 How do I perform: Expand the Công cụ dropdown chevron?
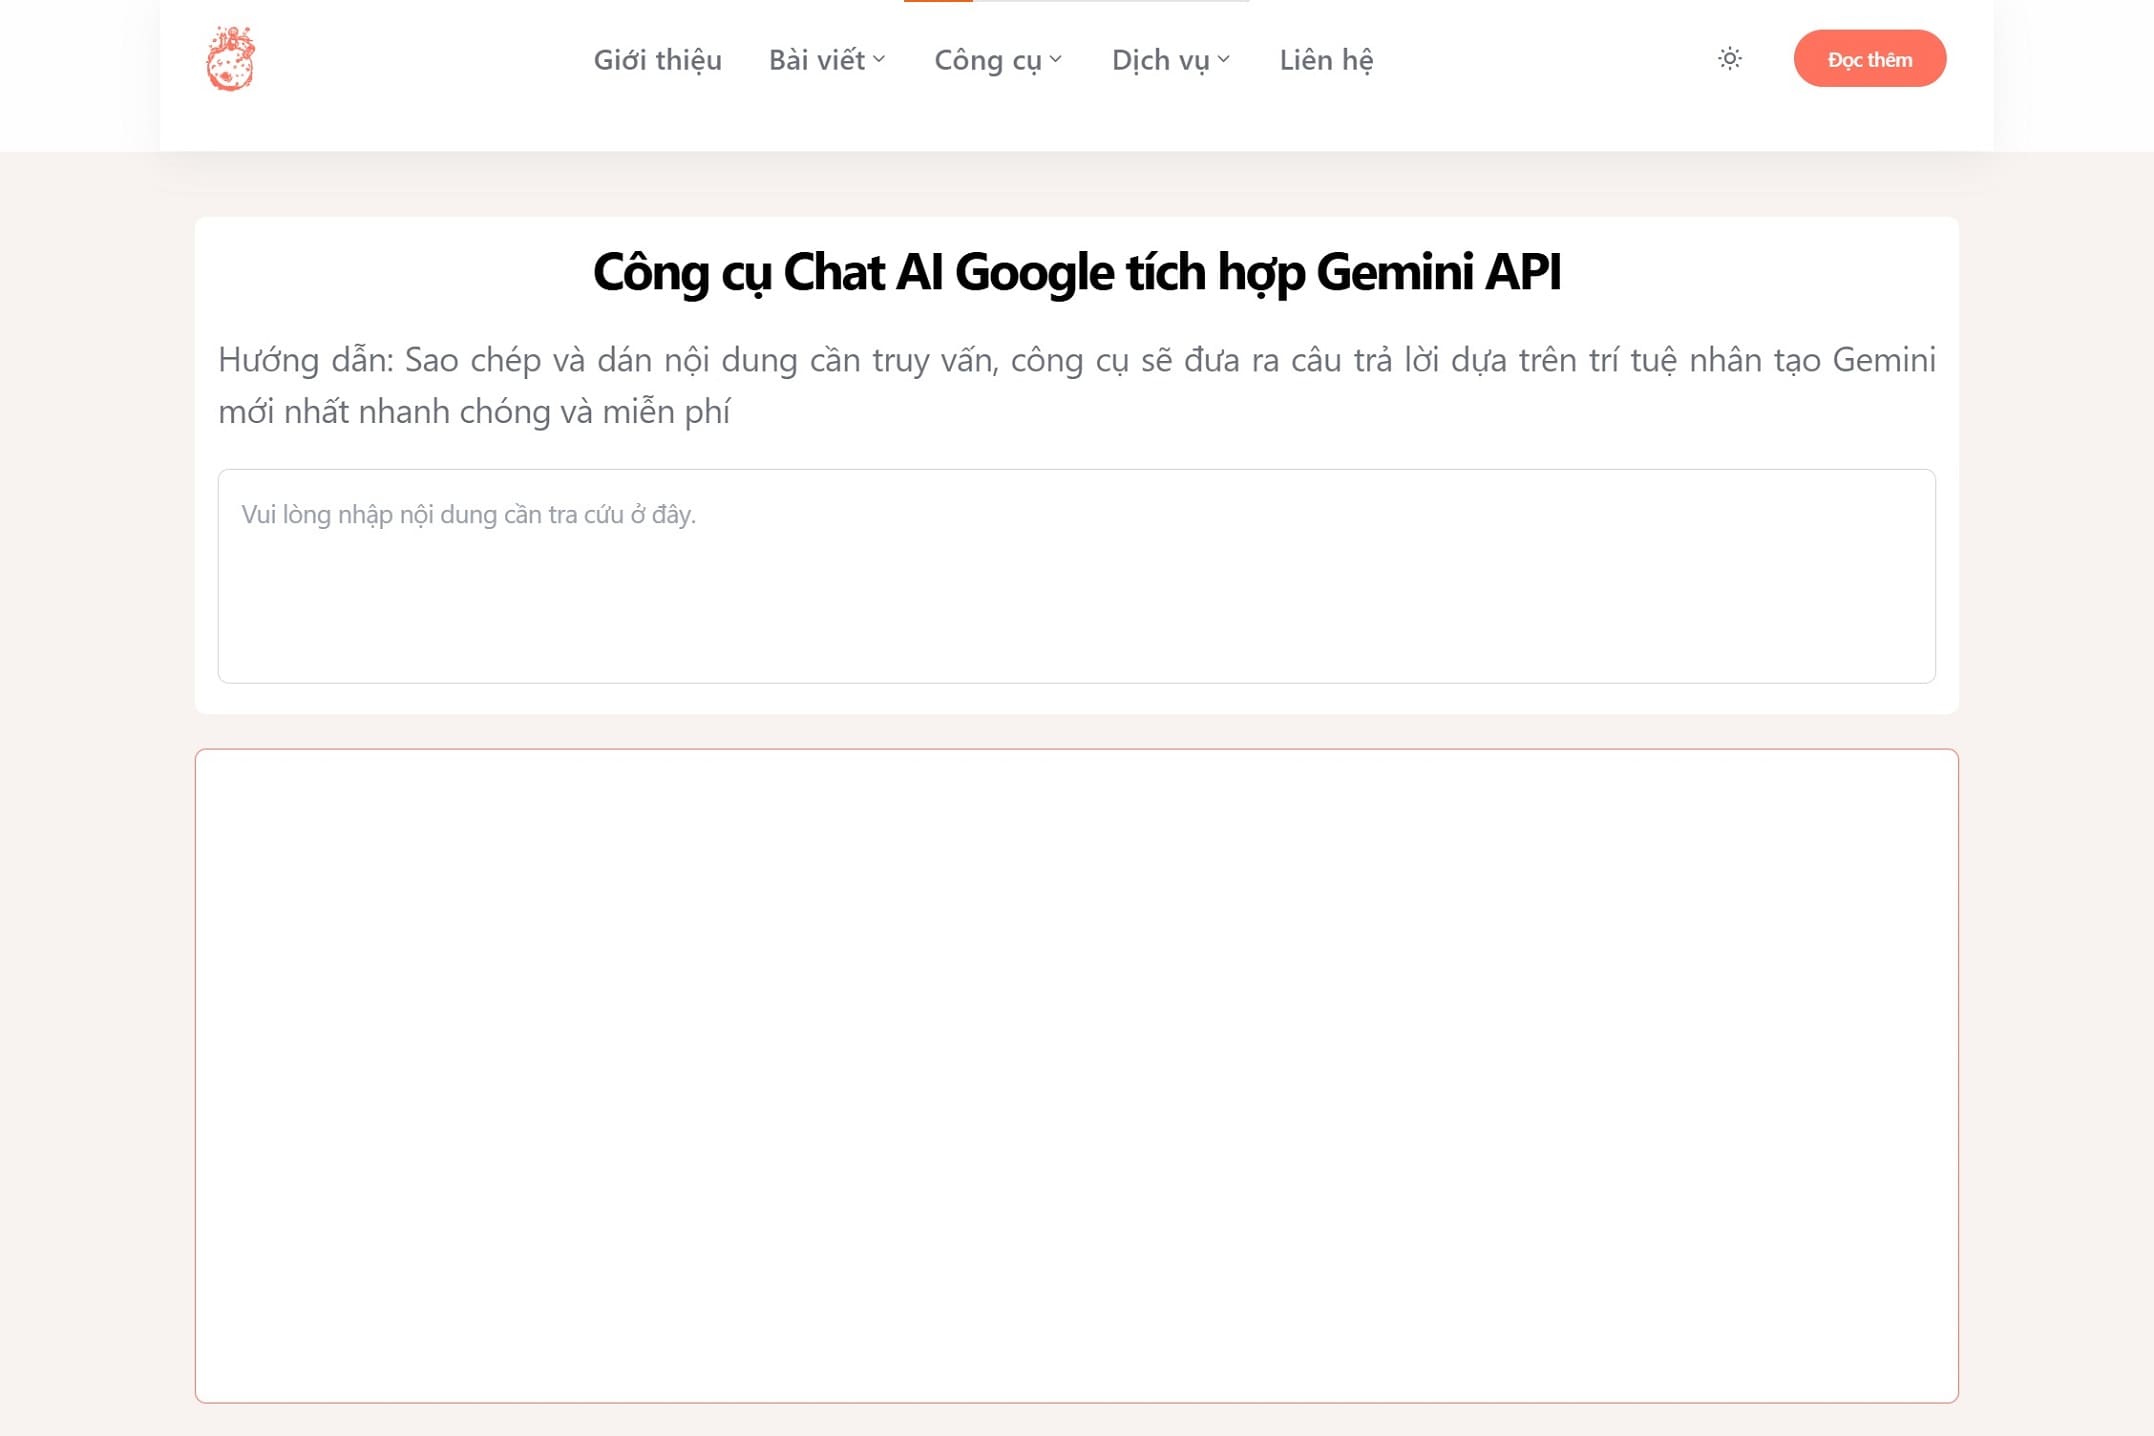coord(1055,60)
